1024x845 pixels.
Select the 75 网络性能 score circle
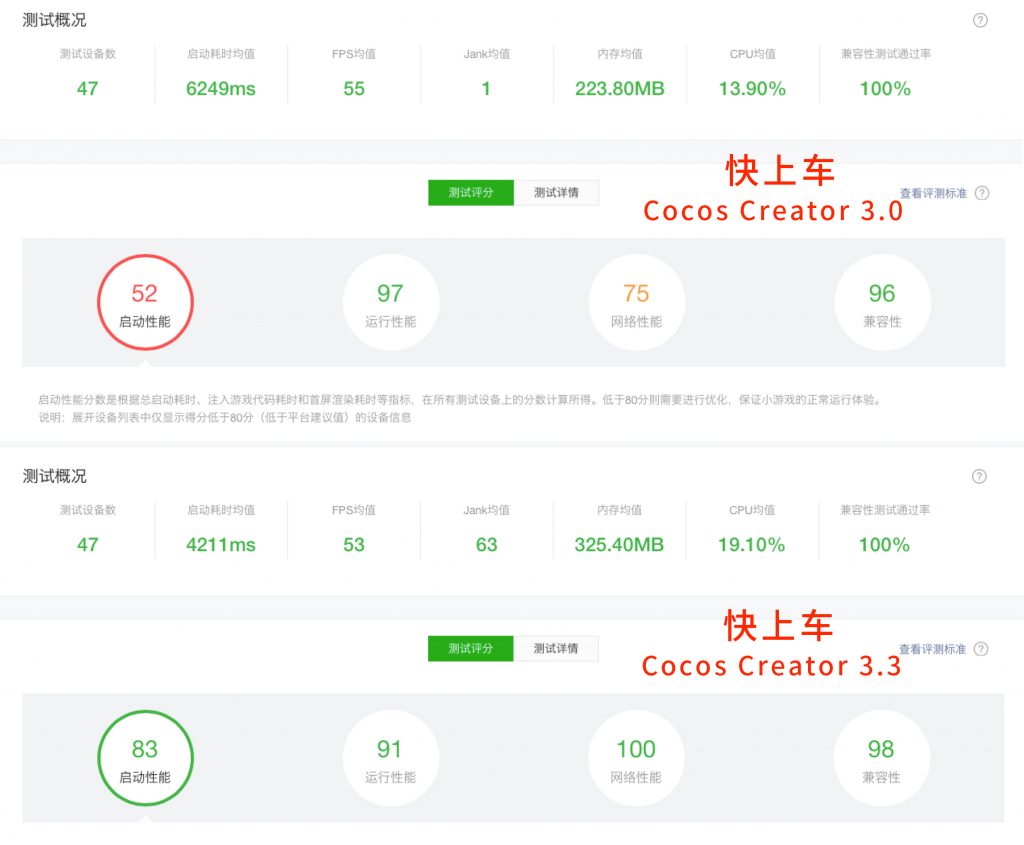point(637,302)
